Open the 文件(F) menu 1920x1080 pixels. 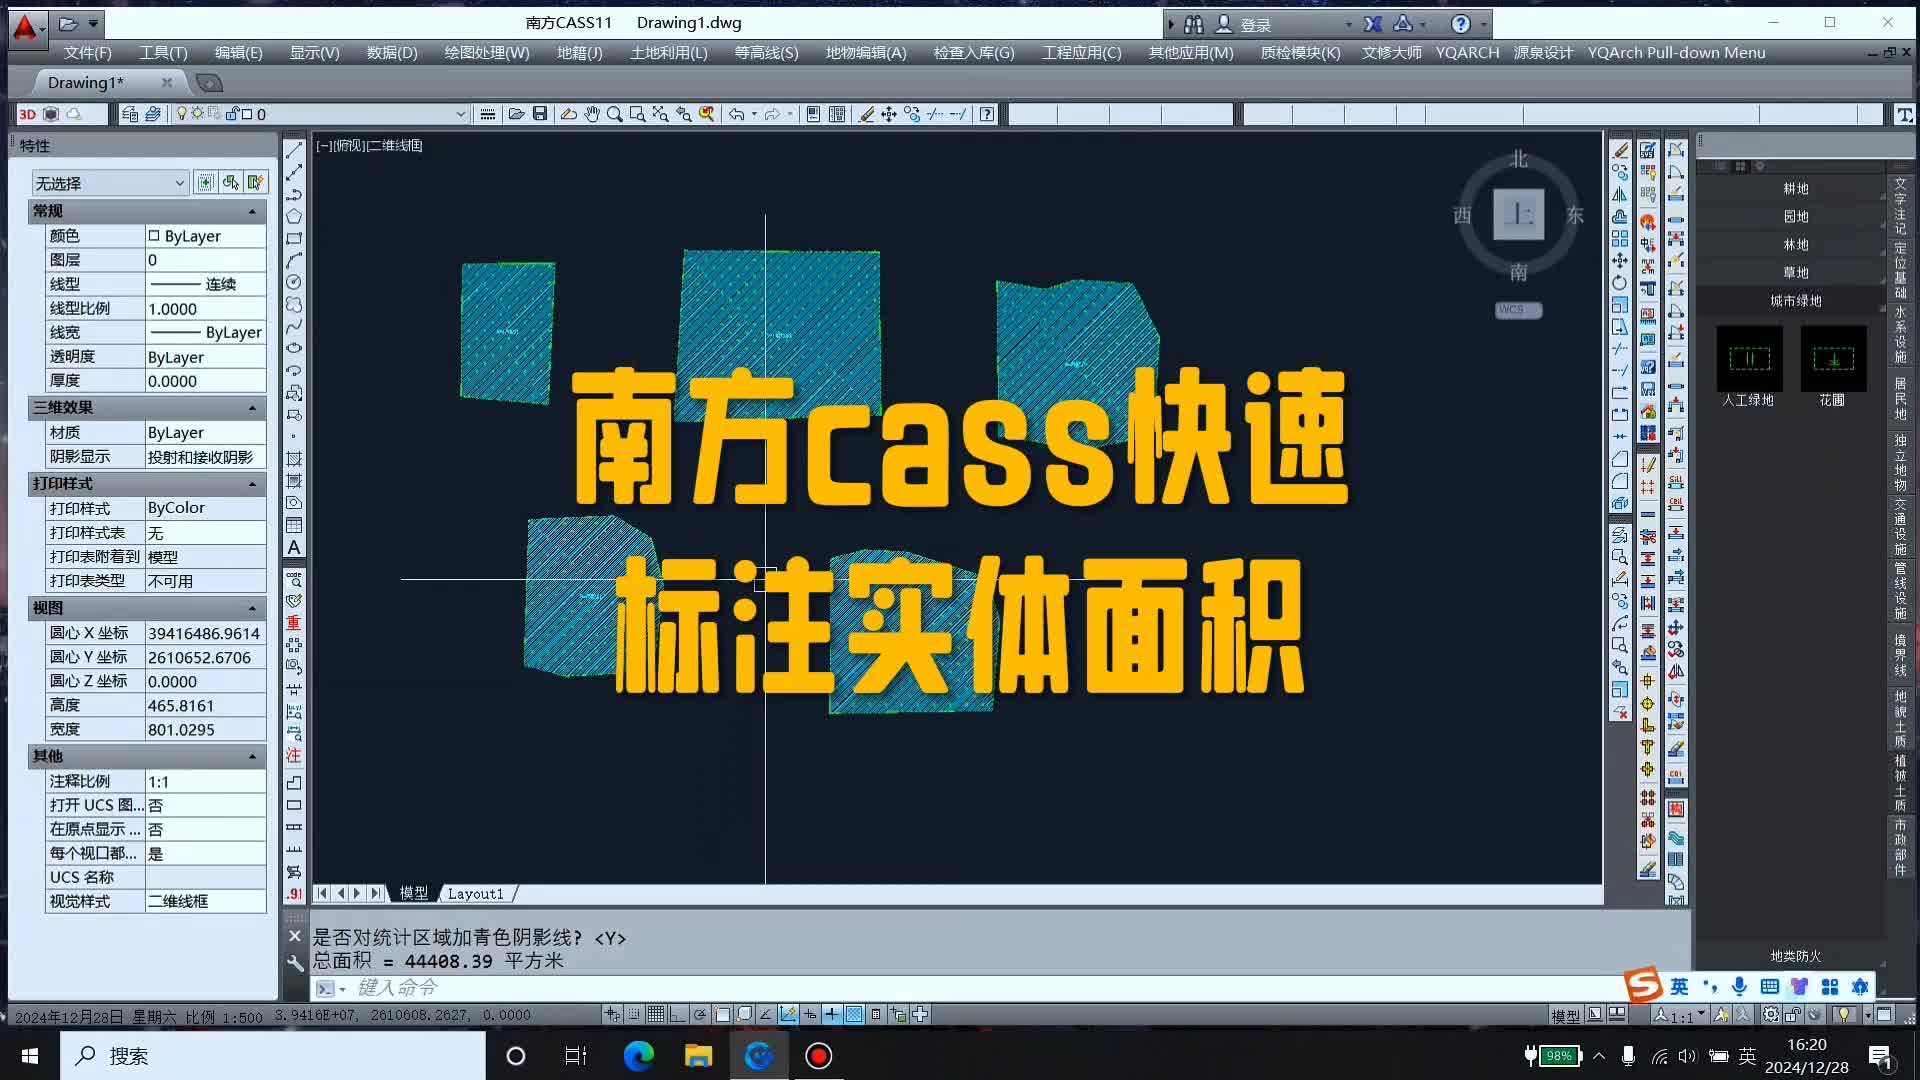click(x=88, y=52)
